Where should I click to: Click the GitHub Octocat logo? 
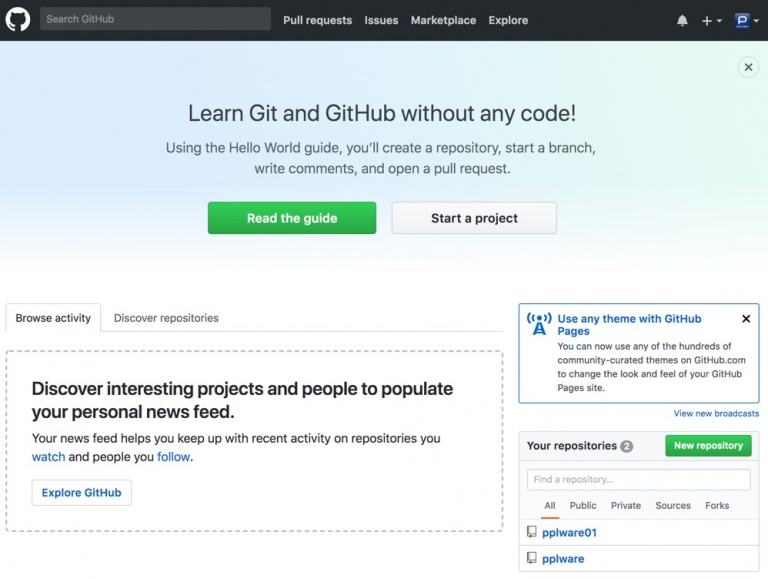point(18,20)
